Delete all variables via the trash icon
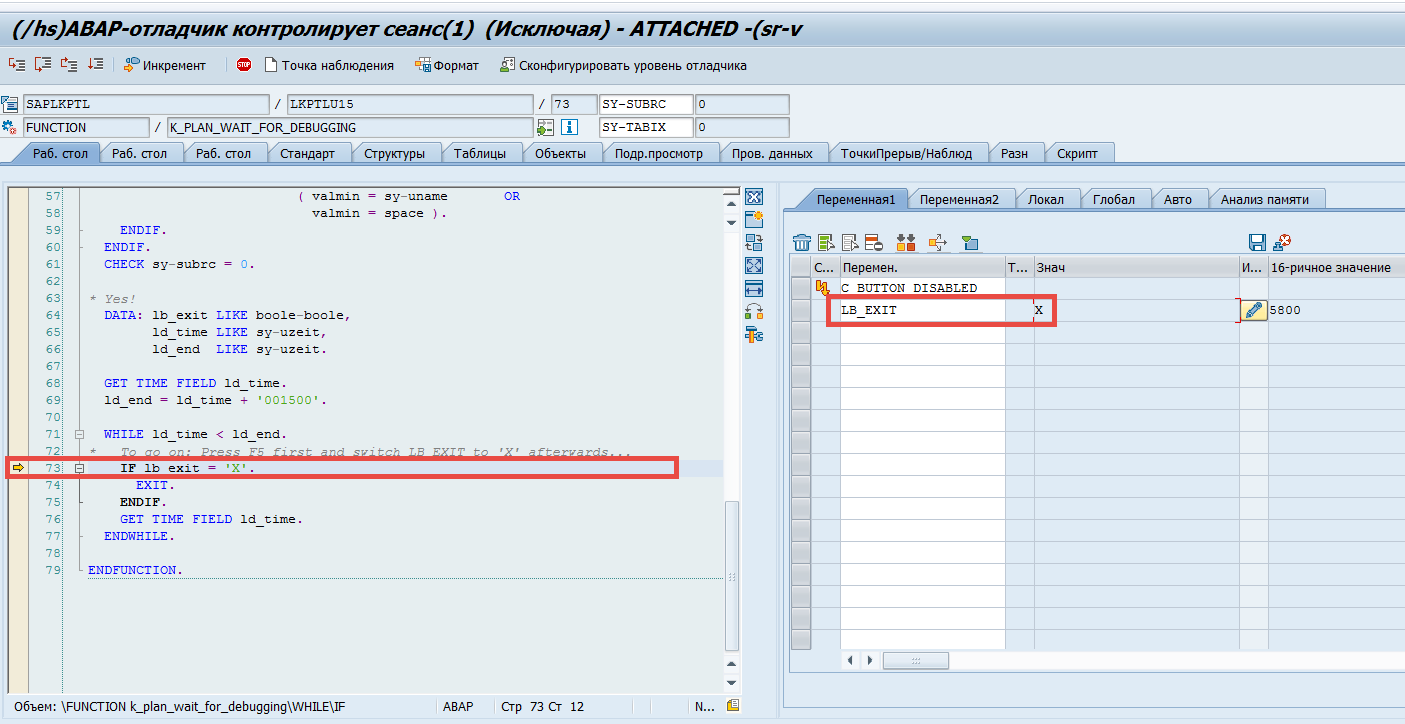Viewport: 1405px width, 724px height. (x=803, y=240)
